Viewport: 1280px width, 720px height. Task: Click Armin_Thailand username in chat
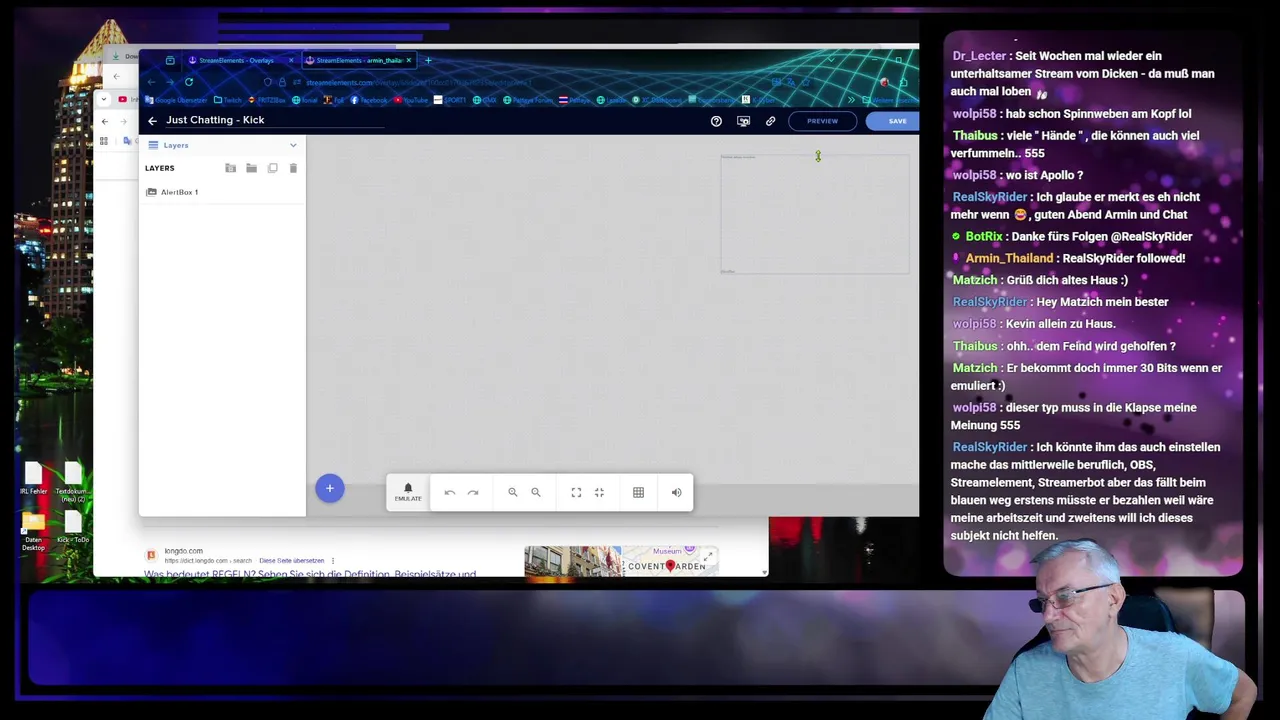[x=1009, y=258]
